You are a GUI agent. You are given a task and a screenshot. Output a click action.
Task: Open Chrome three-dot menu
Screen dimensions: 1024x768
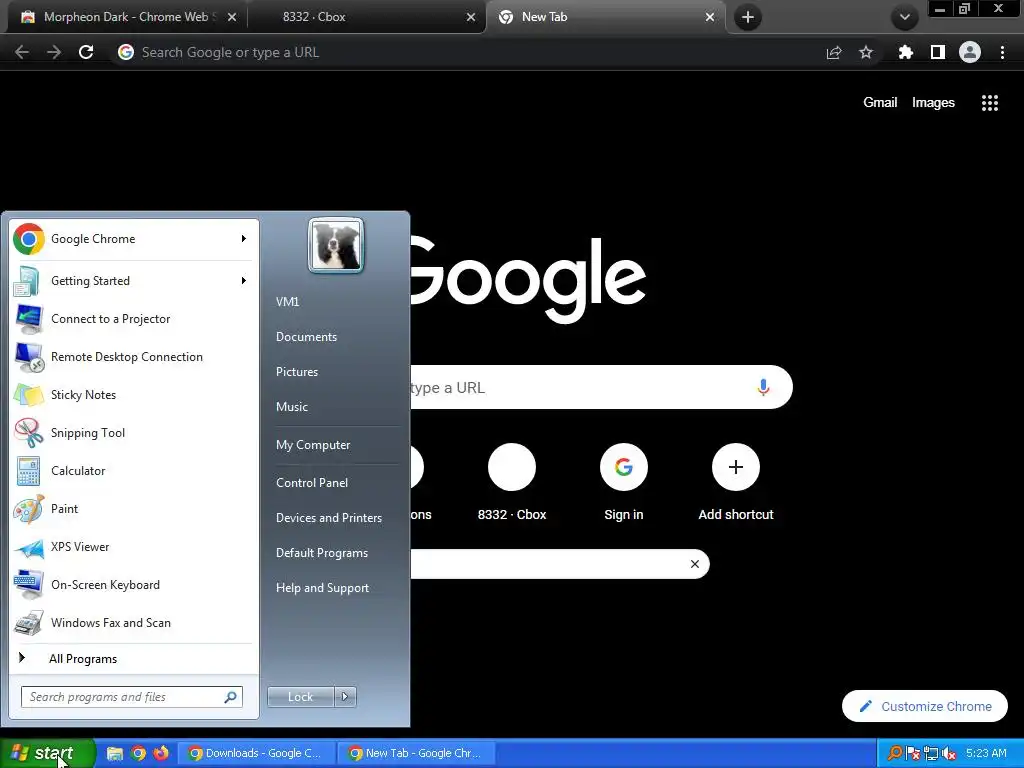coord(1002,52)
